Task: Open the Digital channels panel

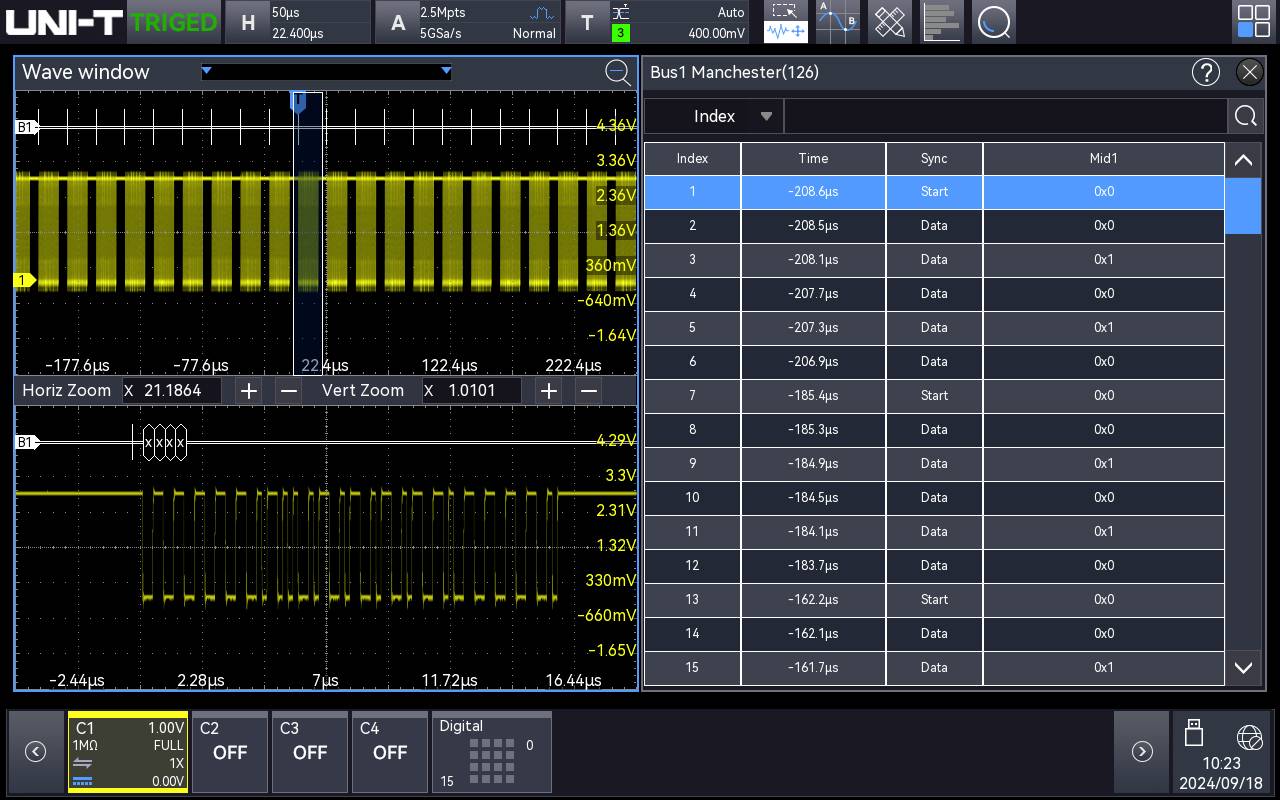Action: 491,752
